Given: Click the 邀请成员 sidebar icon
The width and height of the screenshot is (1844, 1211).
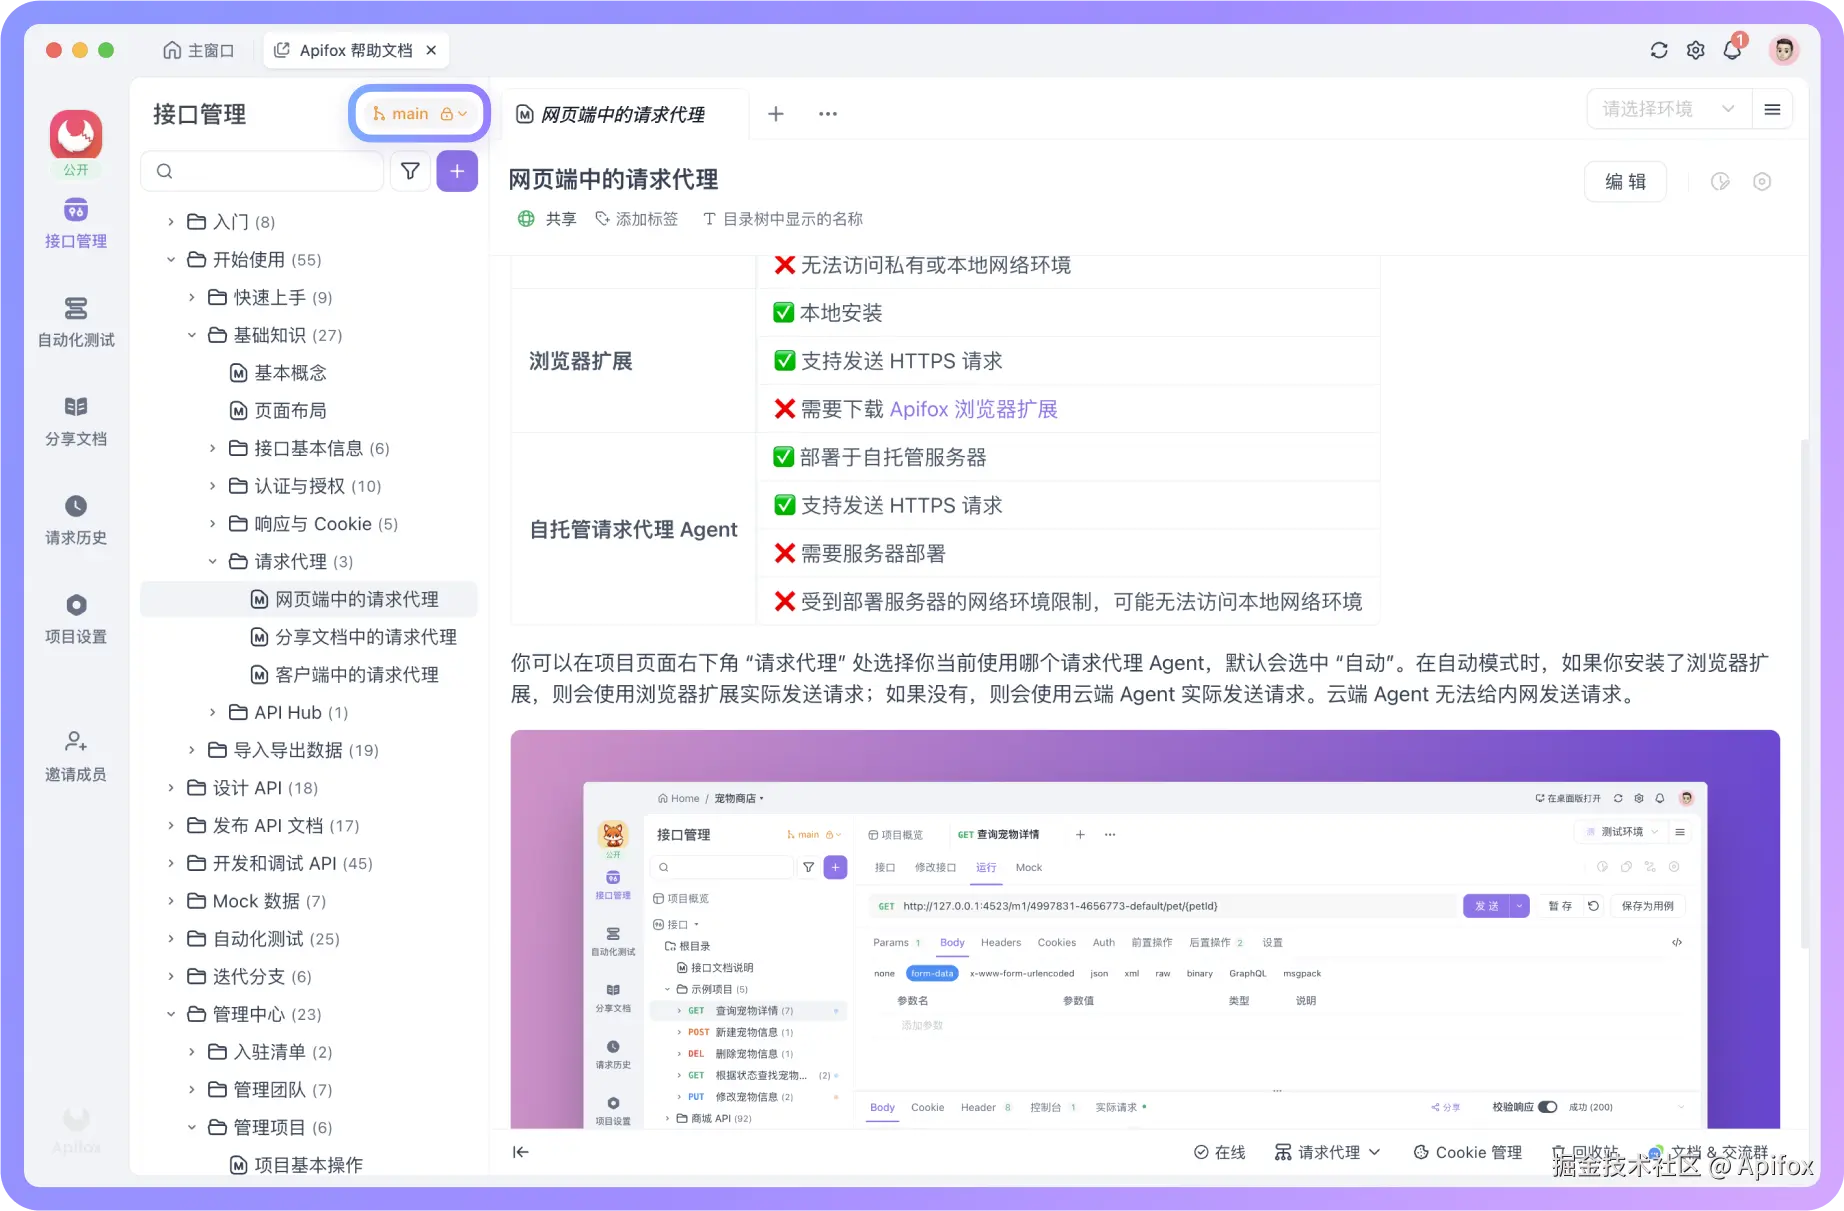Looking at the screenshot, I should (x=75, y=753).
